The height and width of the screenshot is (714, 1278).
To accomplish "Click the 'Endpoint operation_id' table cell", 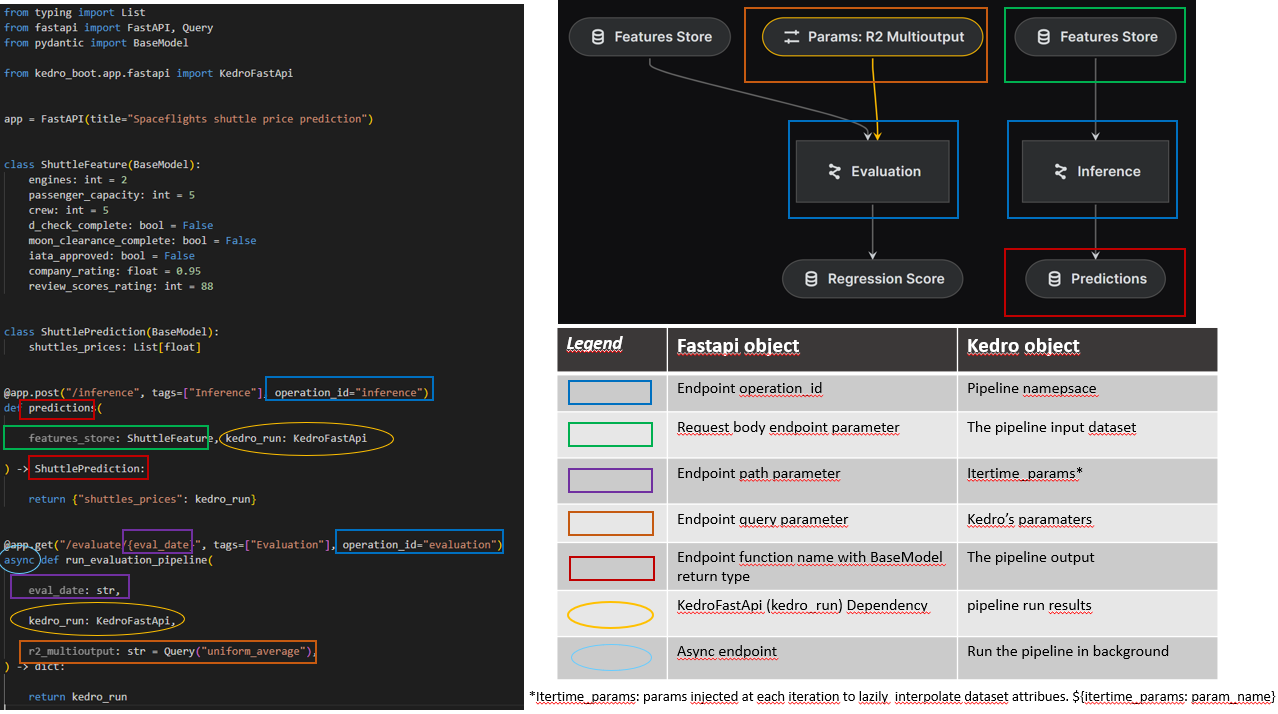I will (x=812, y=392).
